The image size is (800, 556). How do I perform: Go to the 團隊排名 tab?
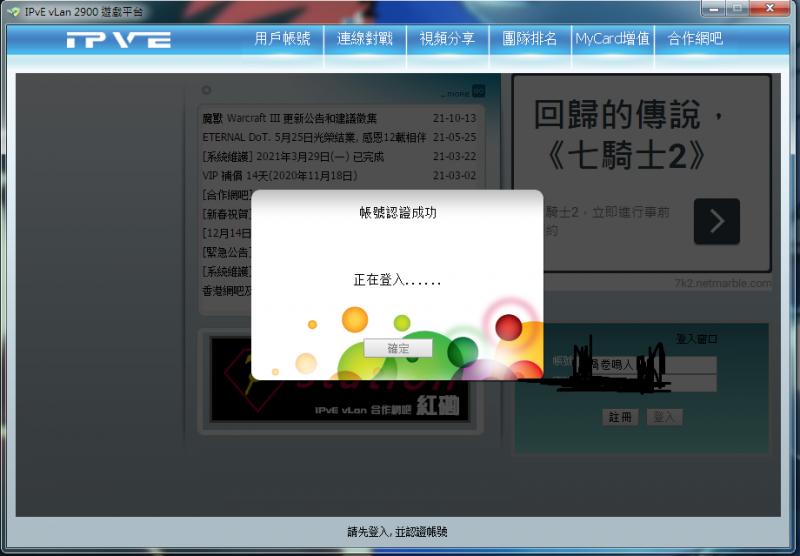click(x=530, y=39)
